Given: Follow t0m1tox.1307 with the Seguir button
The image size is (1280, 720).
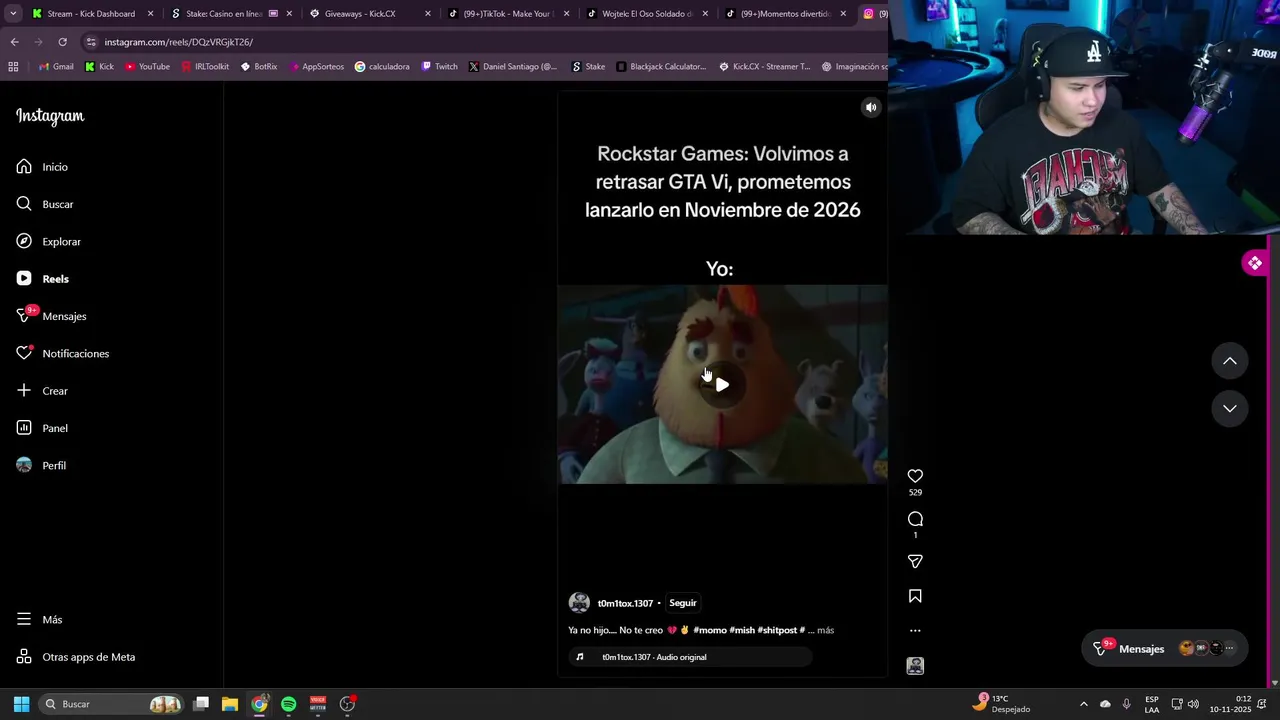Looking at the screenshot, I should [x=683, y=603].
